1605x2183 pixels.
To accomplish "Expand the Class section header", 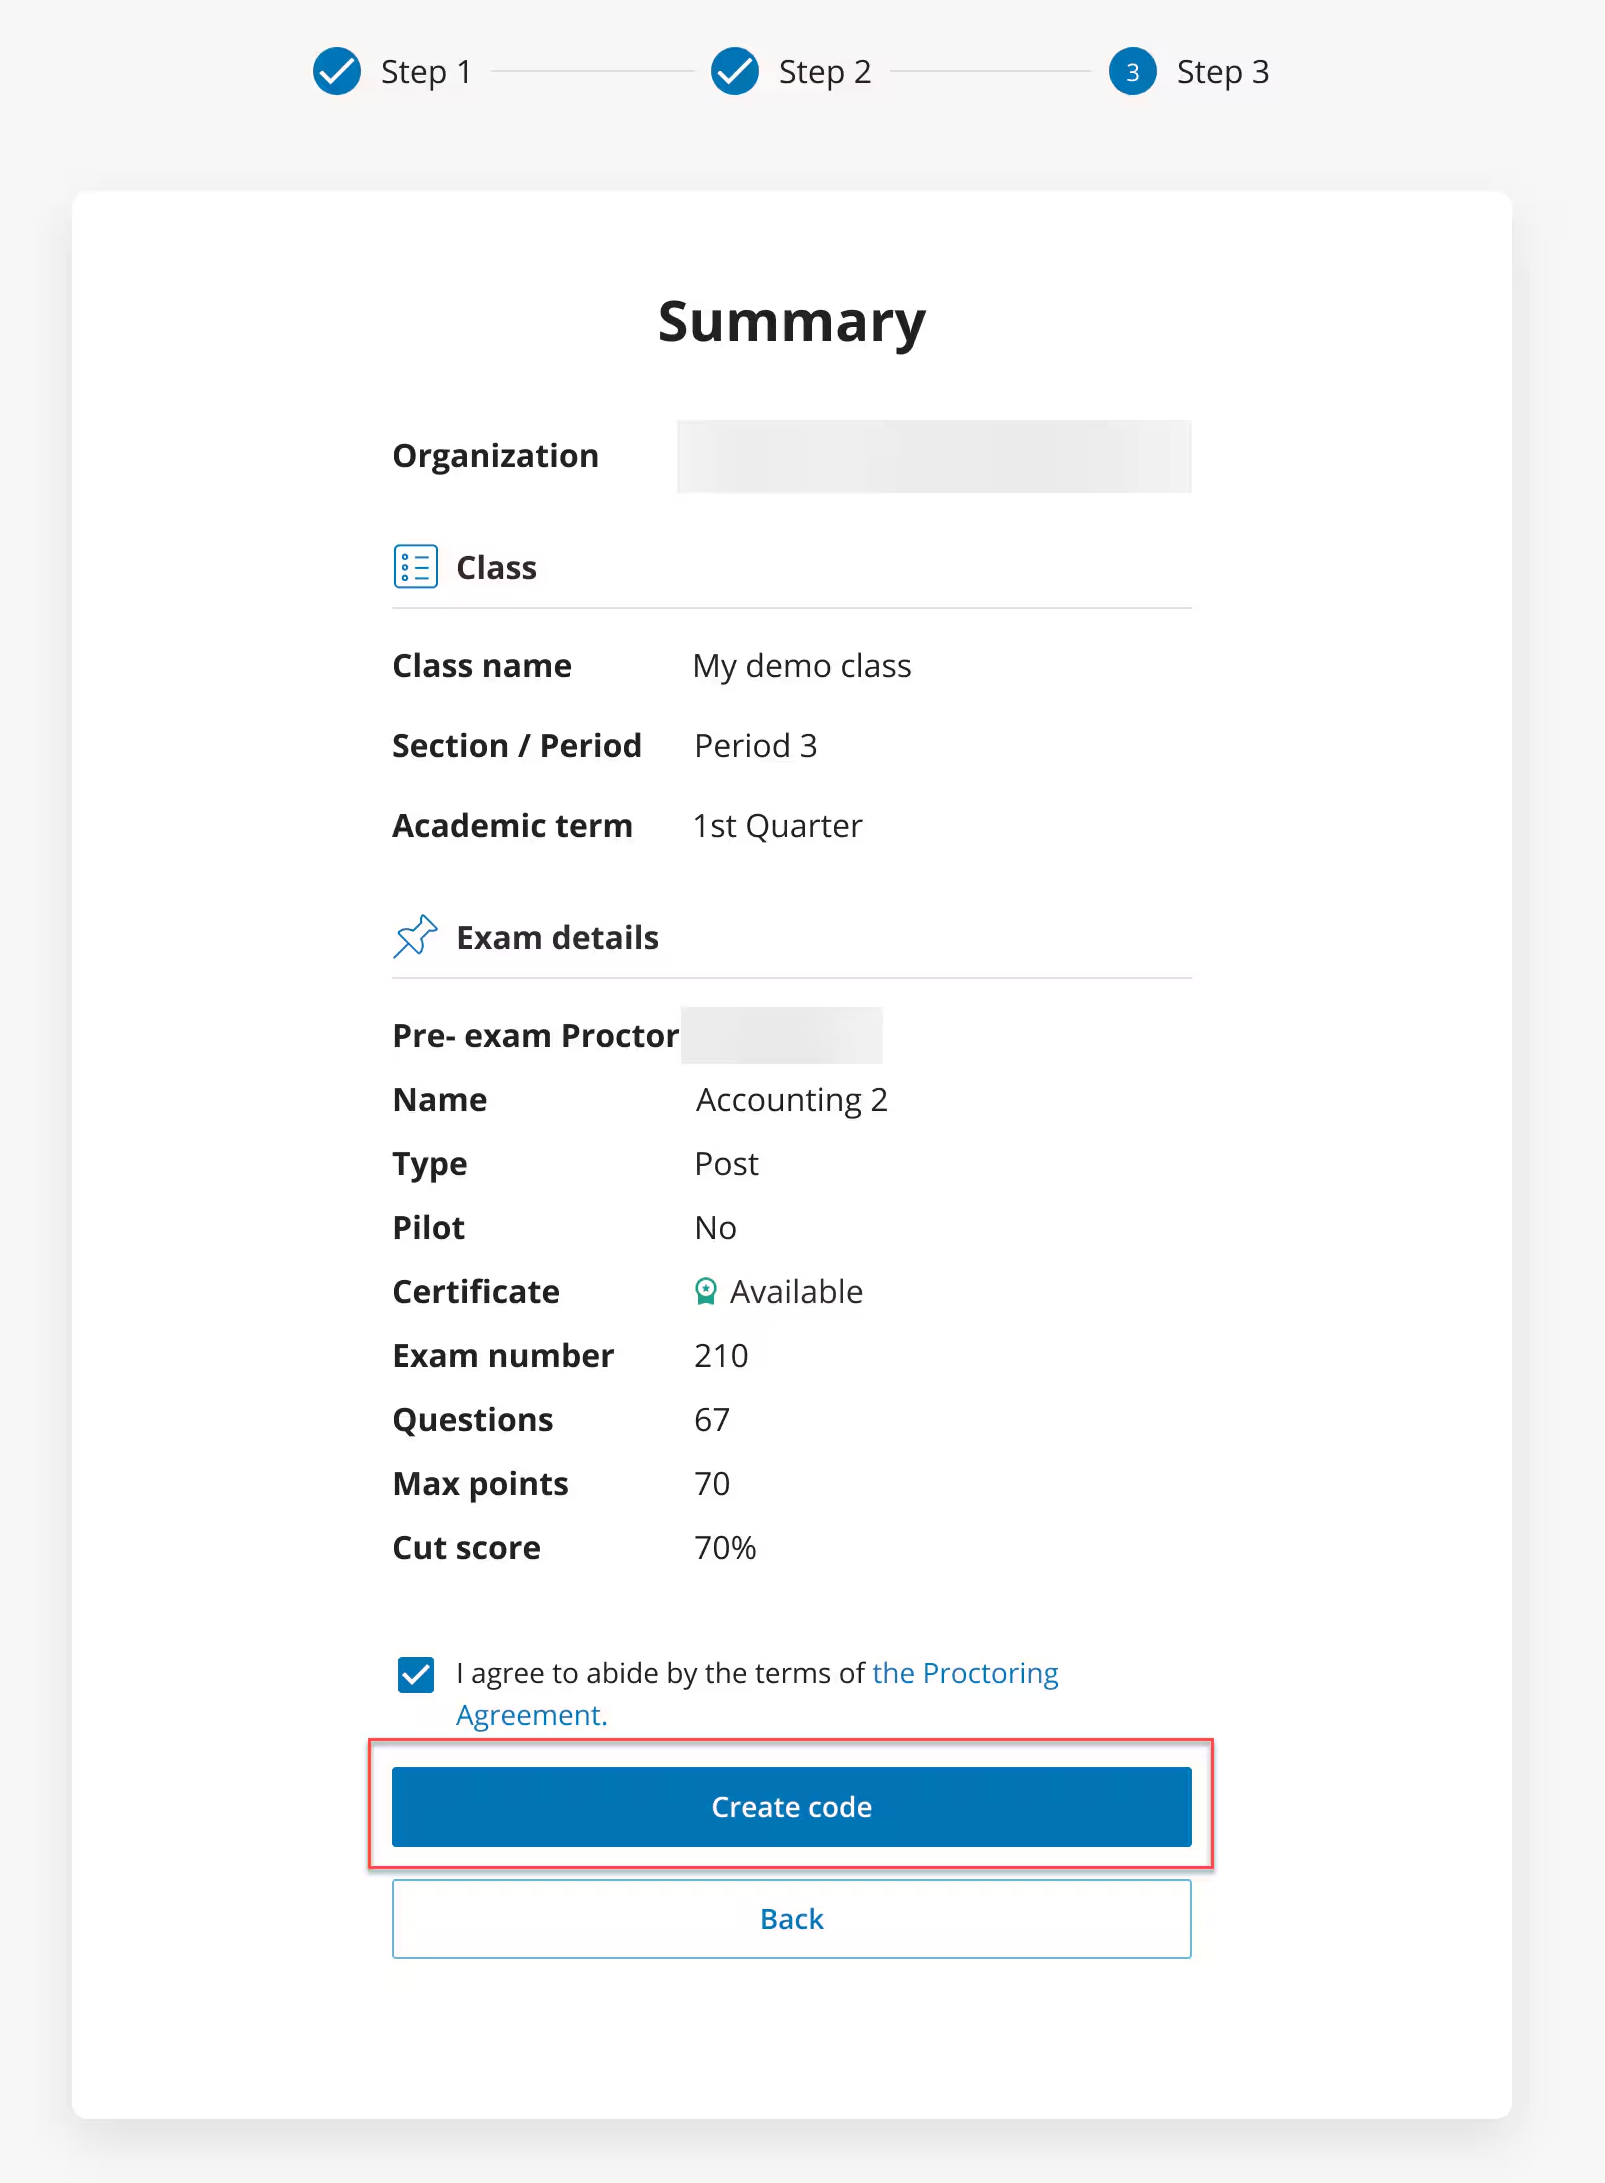I will pyautogui.click(x=497, y=567).
